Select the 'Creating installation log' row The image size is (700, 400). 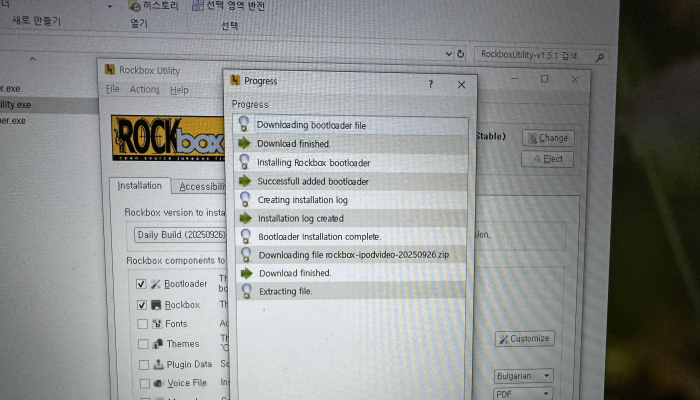[352, 200]
